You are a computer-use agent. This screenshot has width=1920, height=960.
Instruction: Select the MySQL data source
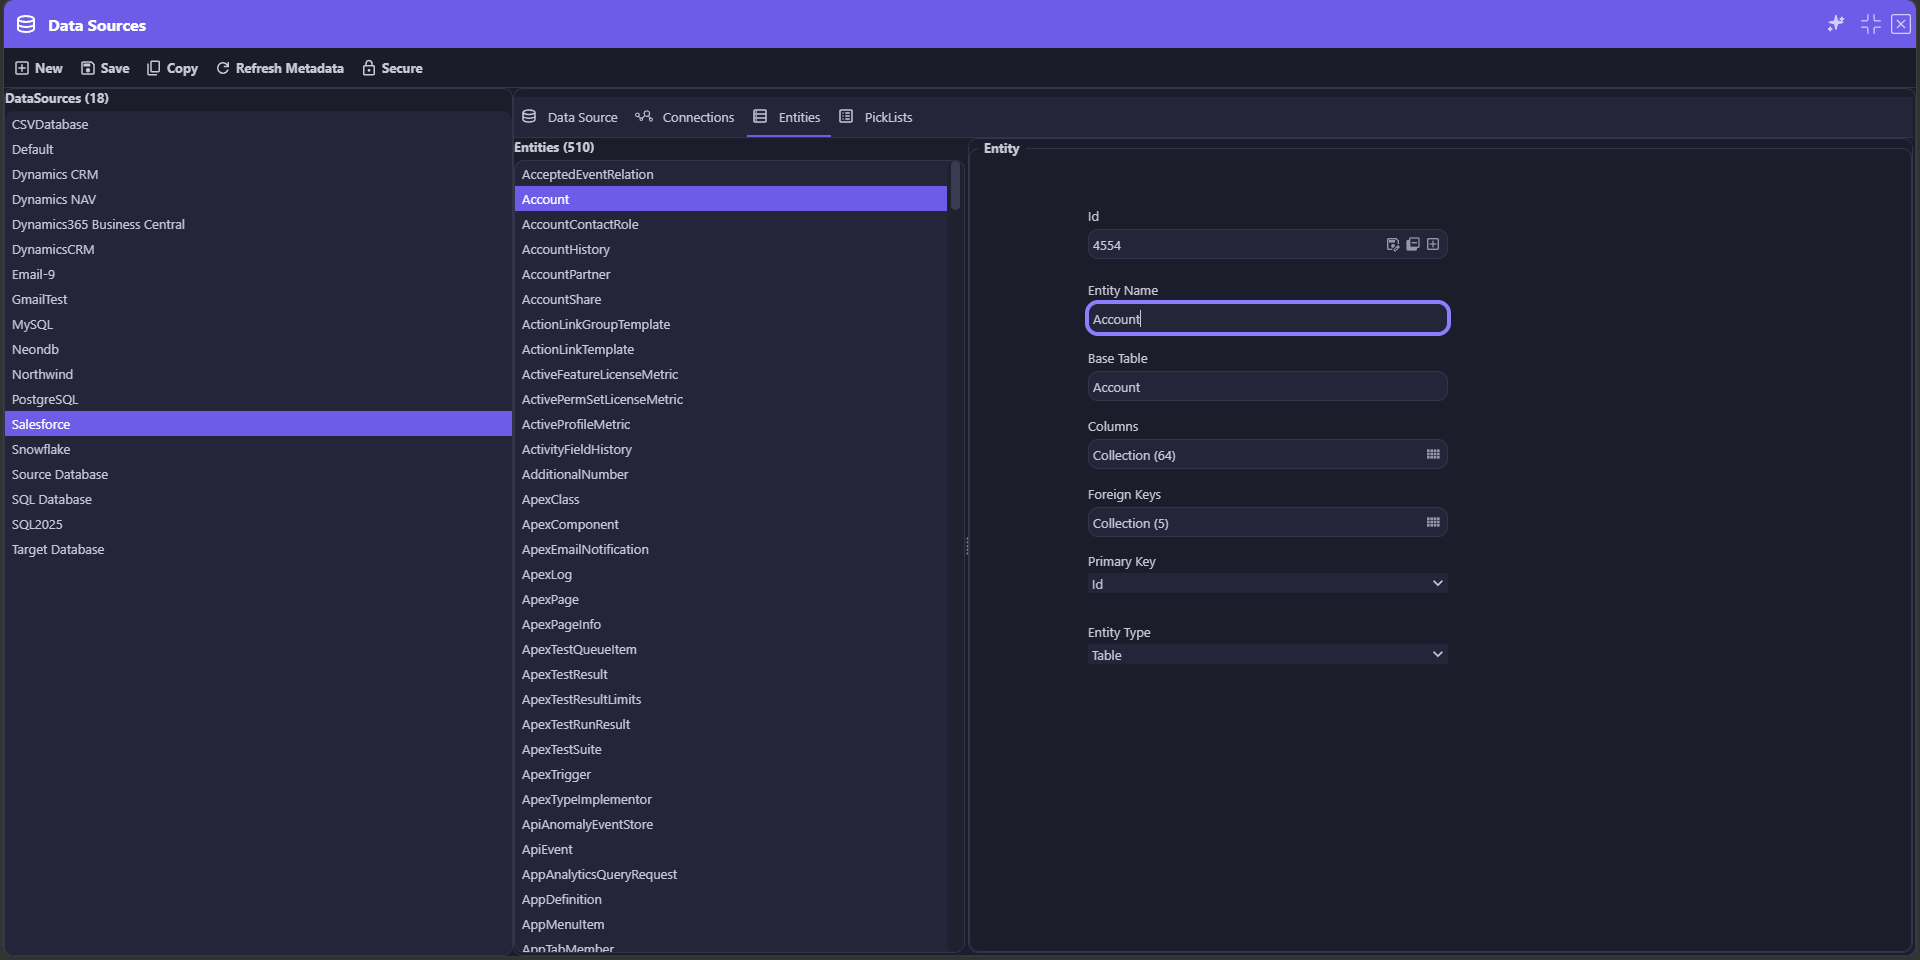click(x=258, y=324)
